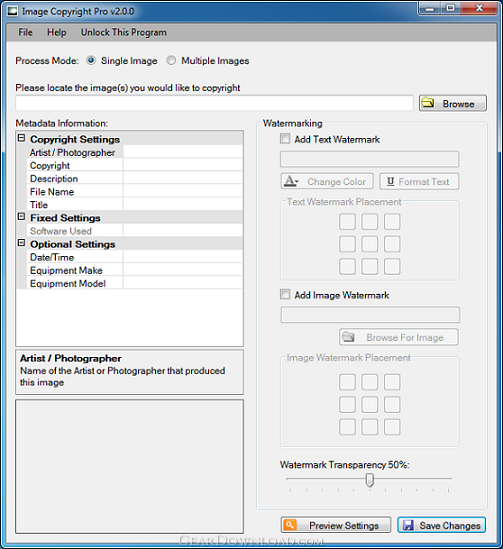Click the text watermark input field
The width and height of the screenshot is (503, 549).
coord(370,159)
